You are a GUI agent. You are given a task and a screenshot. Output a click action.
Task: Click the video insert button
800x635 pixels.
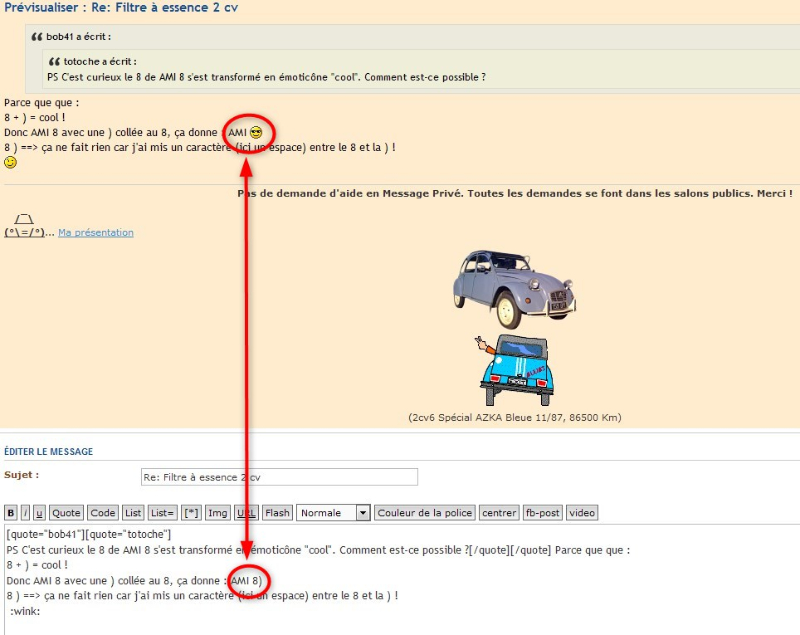[582, 513]
